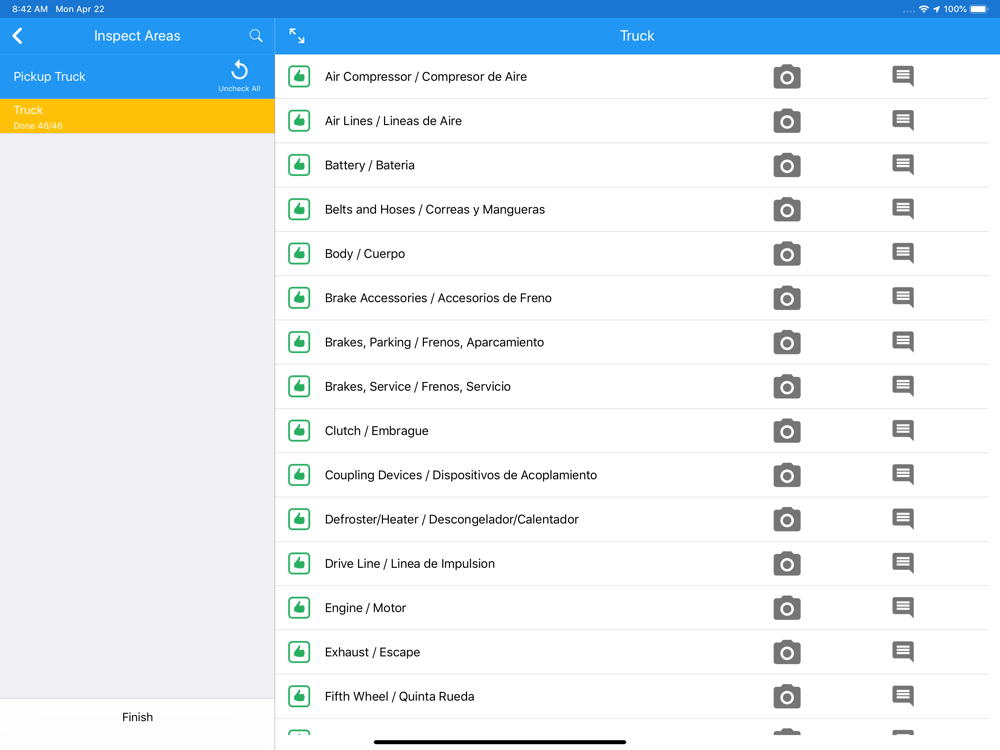Screen dimensions: 1000x750
Task: Tap the Finish button
Action: pos(137,717)
